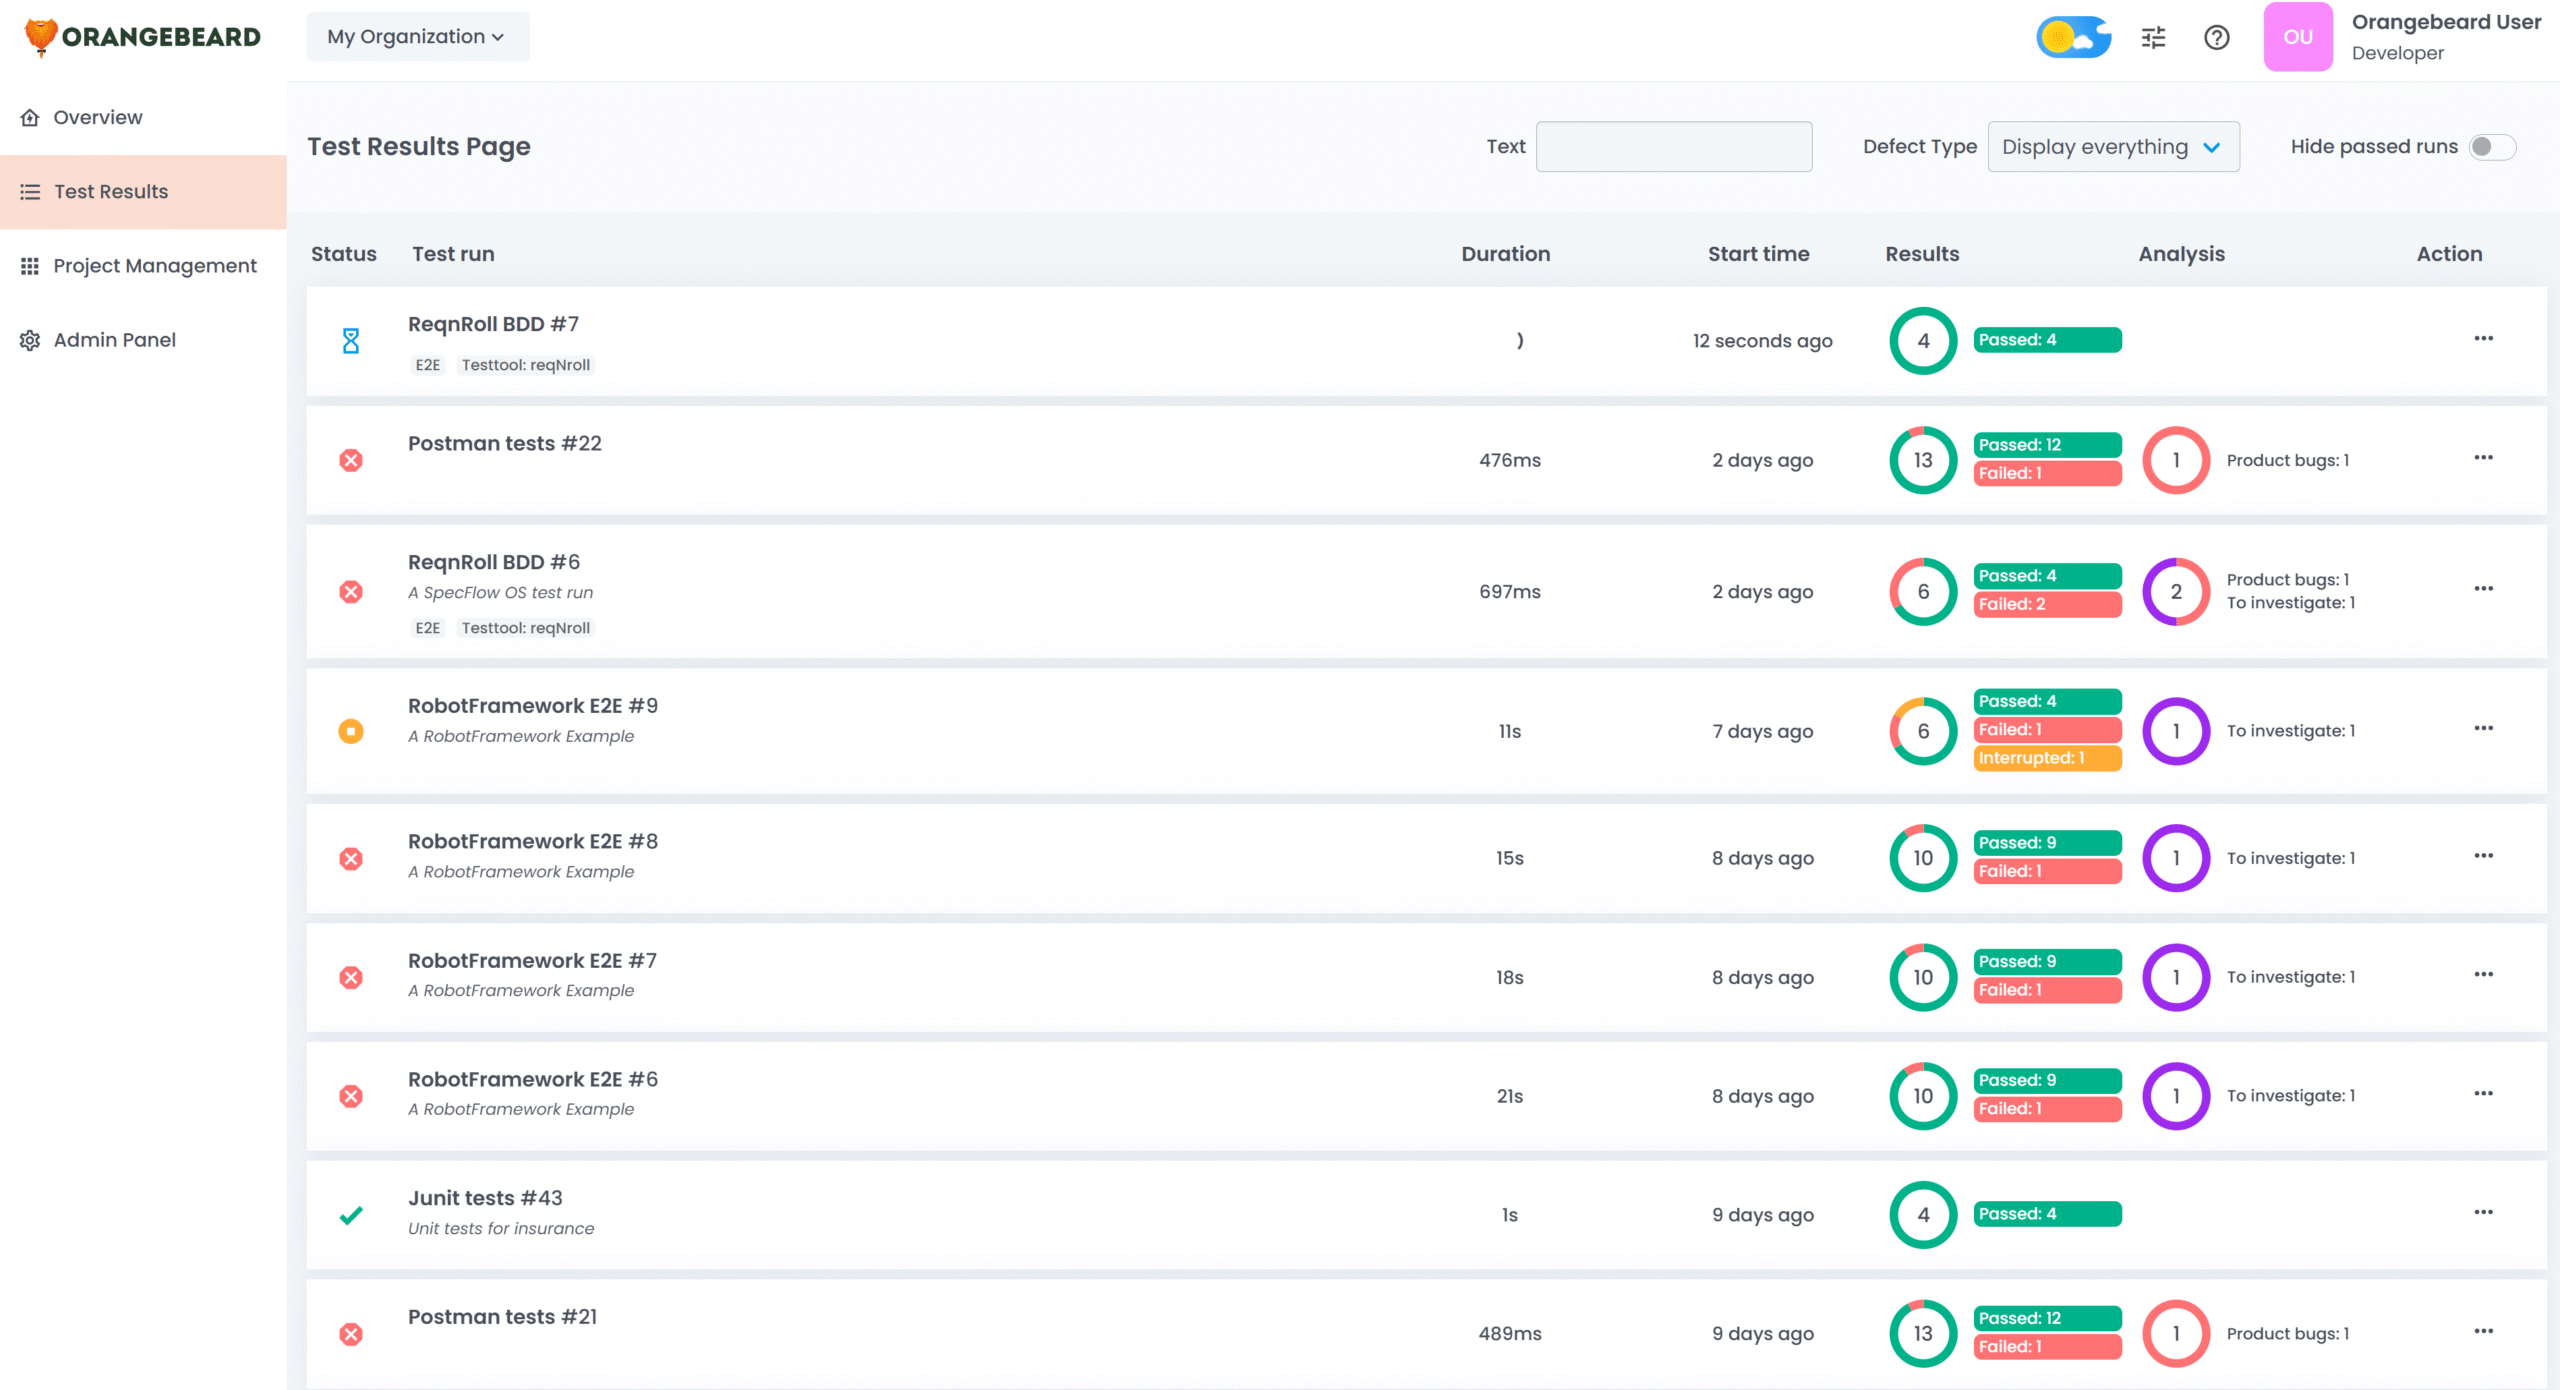Click the OU user avatar
2560x1390 pixels.
click(x=2297, y=37)
